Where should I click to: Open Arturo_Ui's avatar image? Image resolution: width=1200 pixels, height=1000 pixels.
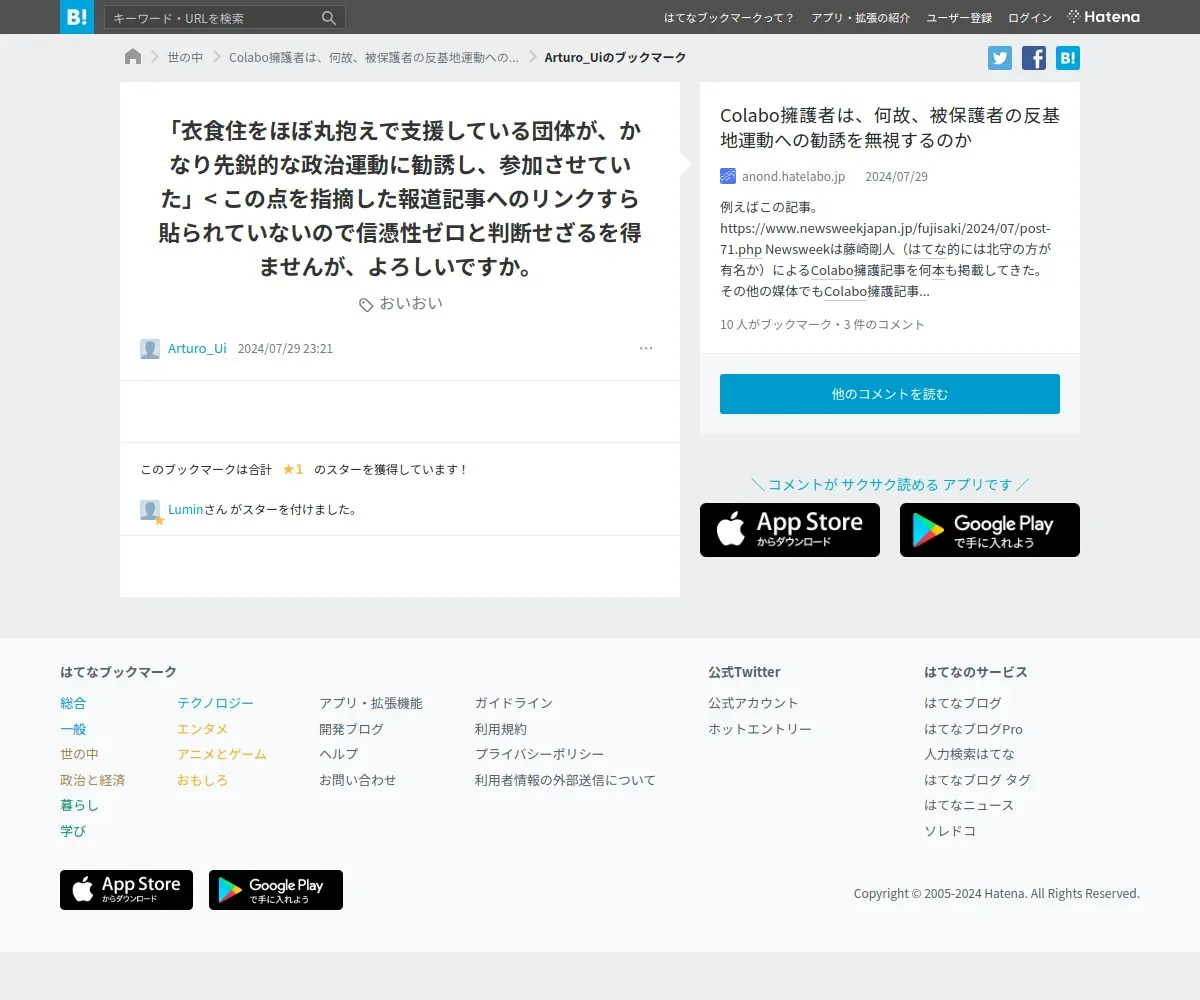coord(150,349)
